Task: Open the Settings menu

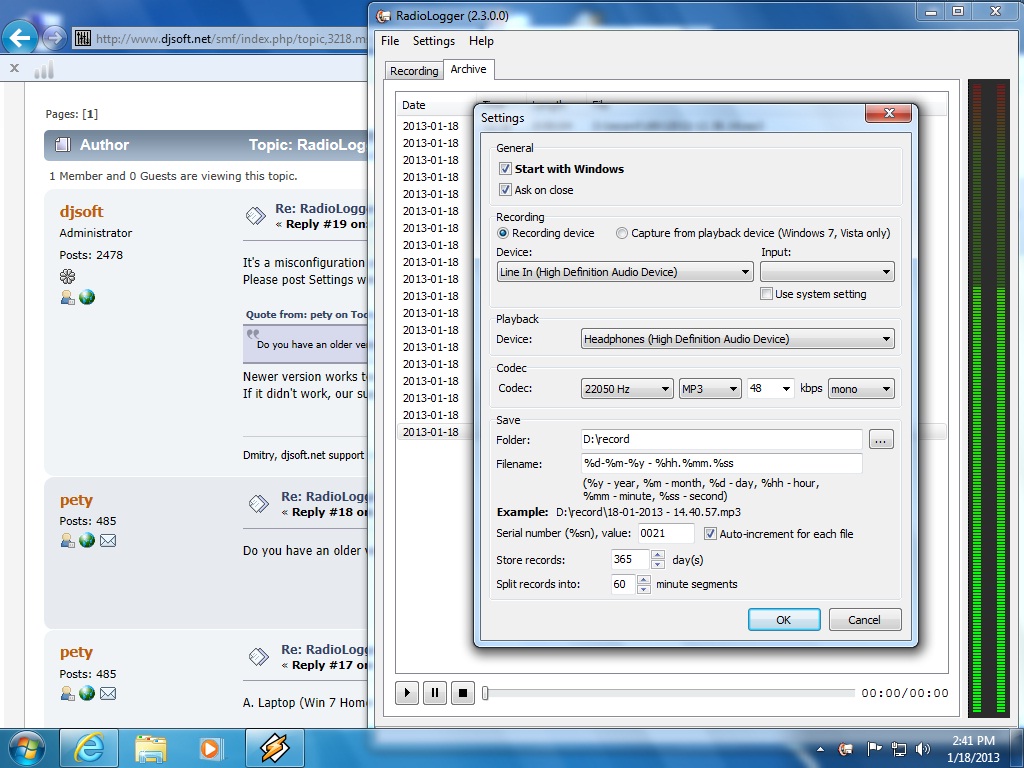Action: coord(434,40)
